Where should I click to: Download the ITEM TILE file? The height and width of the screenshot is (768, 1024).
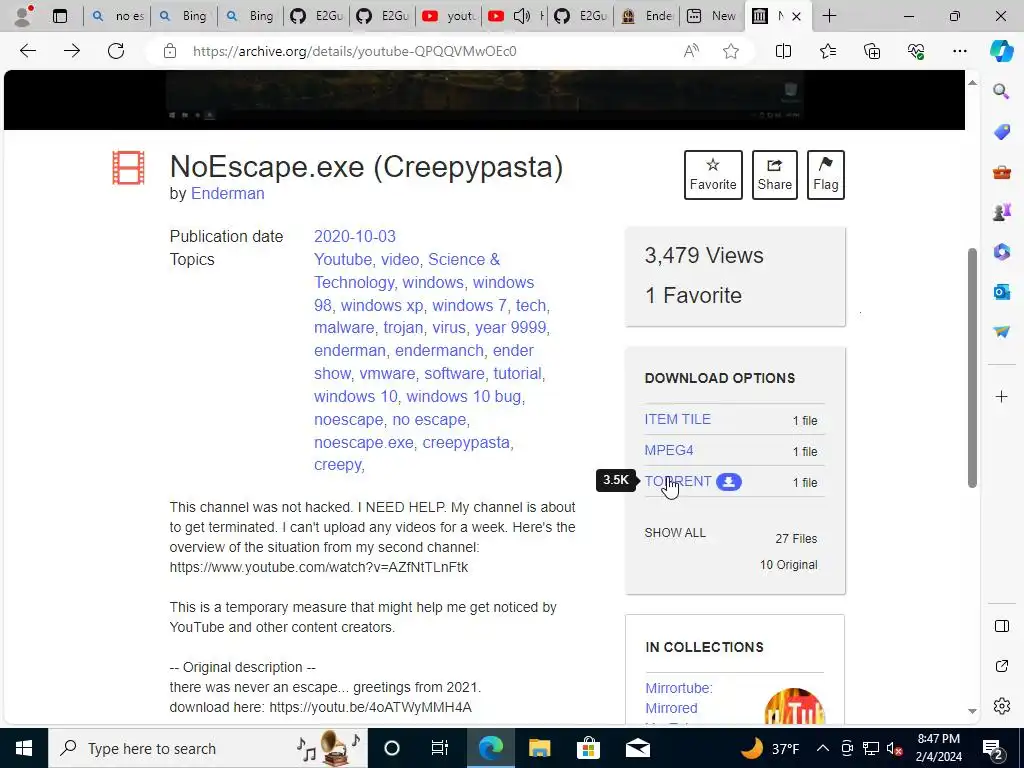click(x=677, y=419)
